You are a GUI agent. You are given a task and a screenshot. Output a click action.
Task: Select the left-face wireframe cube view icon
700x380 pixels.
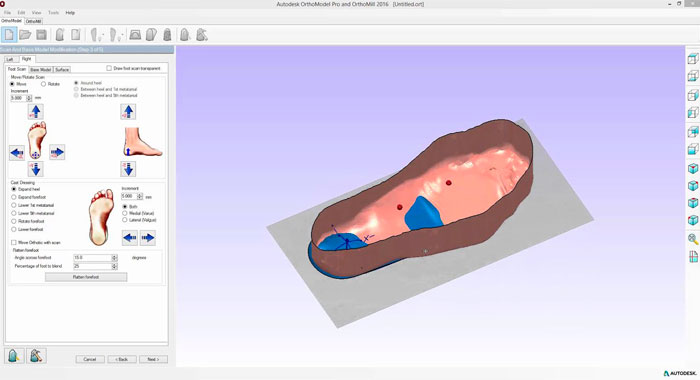click(693, 112)
